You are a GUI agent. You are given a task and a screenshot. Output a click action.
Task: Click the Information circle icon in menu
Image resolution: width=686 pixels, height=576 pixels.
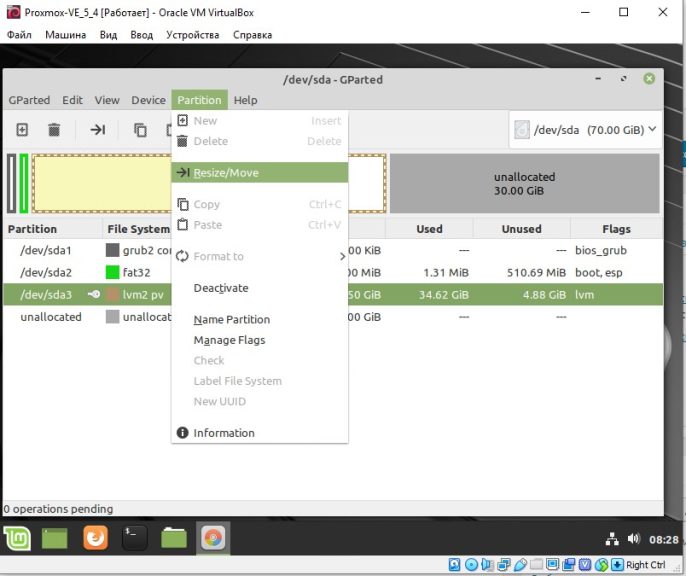tap(182, 433)
